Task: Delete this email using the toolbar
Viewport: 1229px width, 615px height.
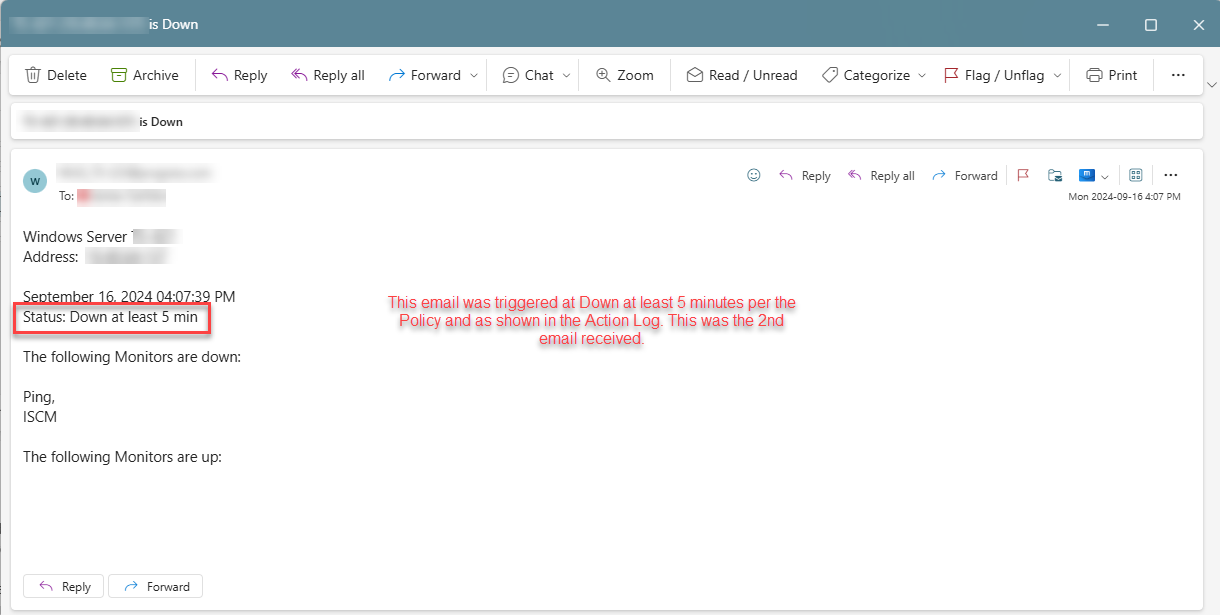Action: pyautogui.click(x=56, y=75)
